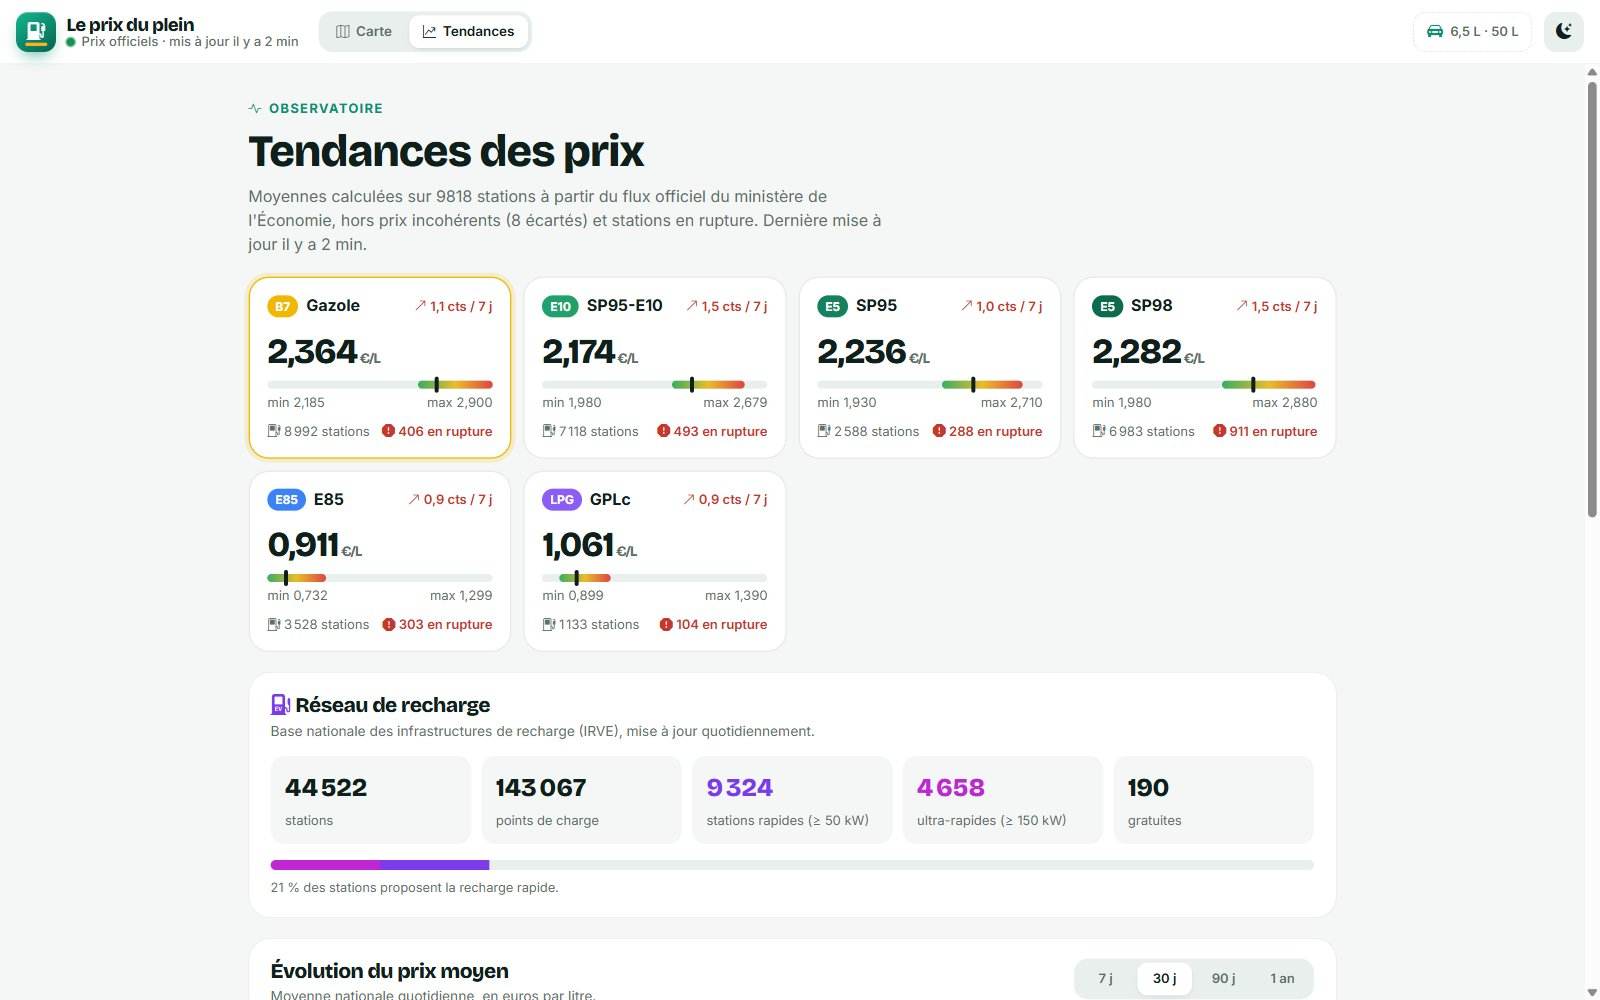Click the 9 324 stations rapides tile
Image resolution: width=1600 pixels, height=1000 pixels.
[792, 800]
